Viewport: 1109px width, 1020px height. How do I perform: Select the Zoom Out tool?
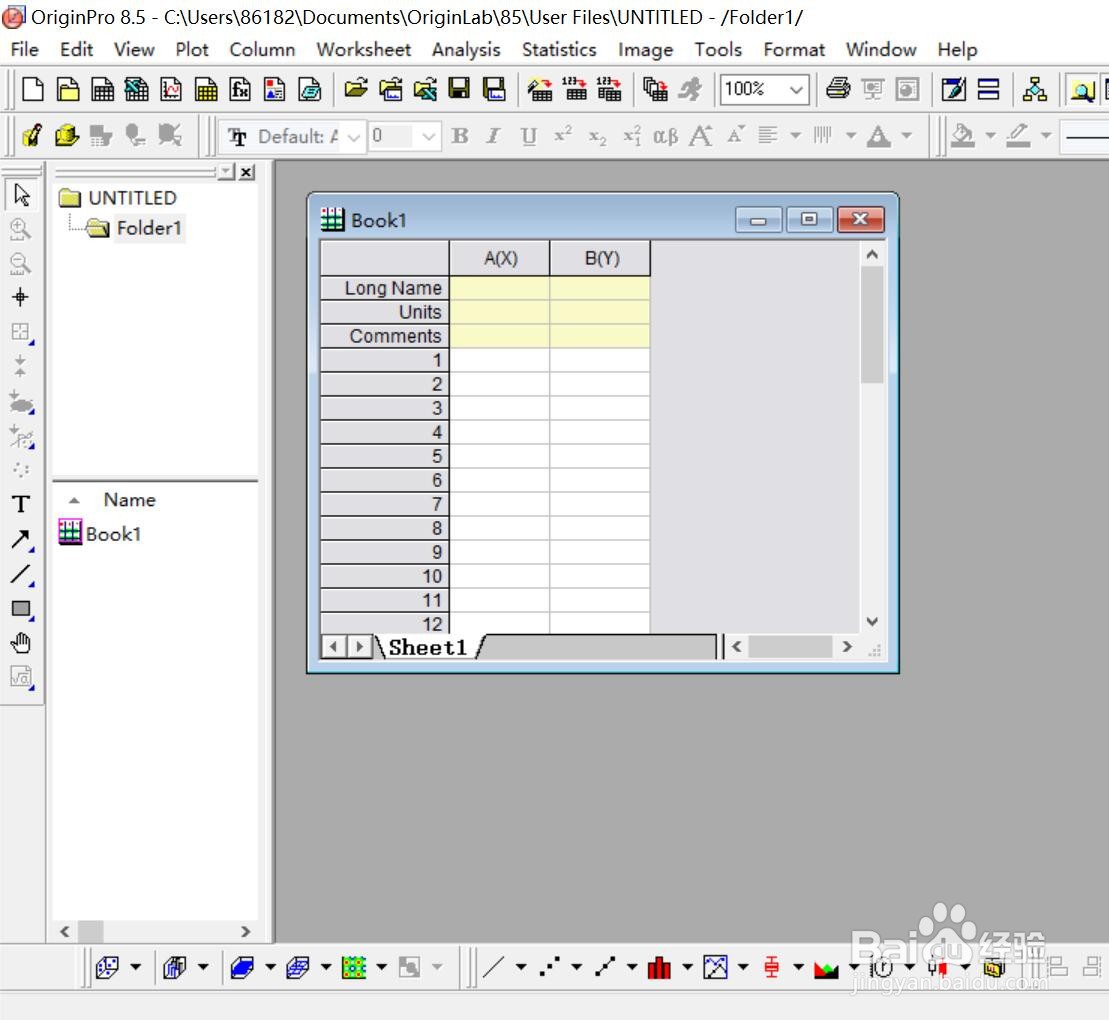(x=21, y=264)
